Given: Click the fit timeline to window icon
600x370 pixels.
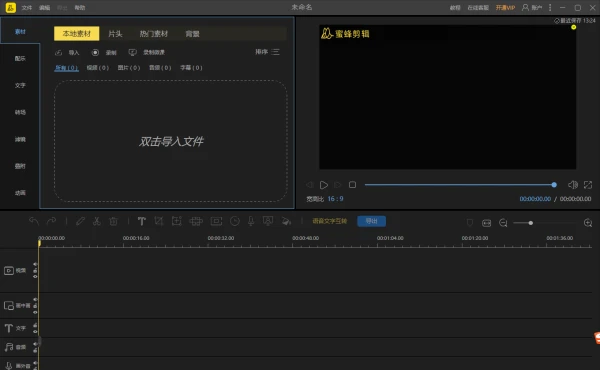Looking at the screenshot, I should pos(486,223).
